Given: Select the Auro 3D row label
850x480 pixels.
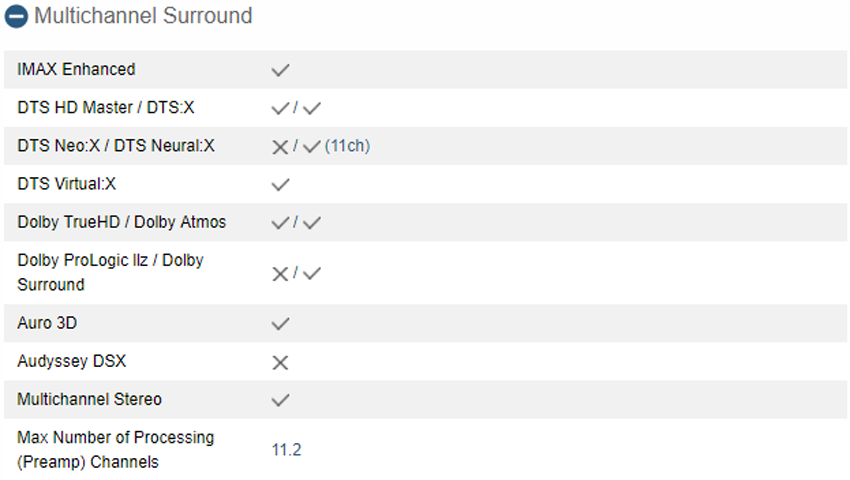Looking at the screenshot, I should (x=47, y=323).
